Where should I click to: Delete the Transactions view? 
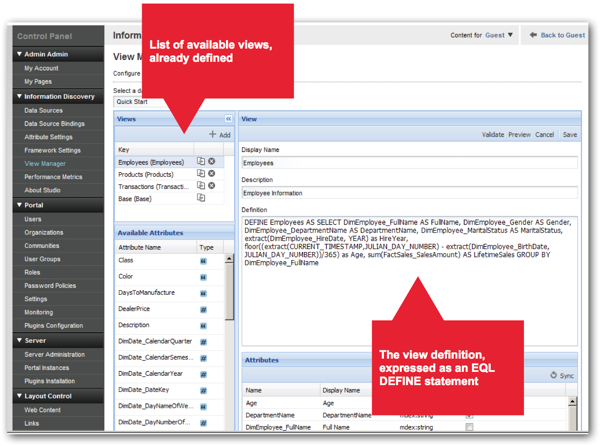pyautogui.click(x=212, y=186)
